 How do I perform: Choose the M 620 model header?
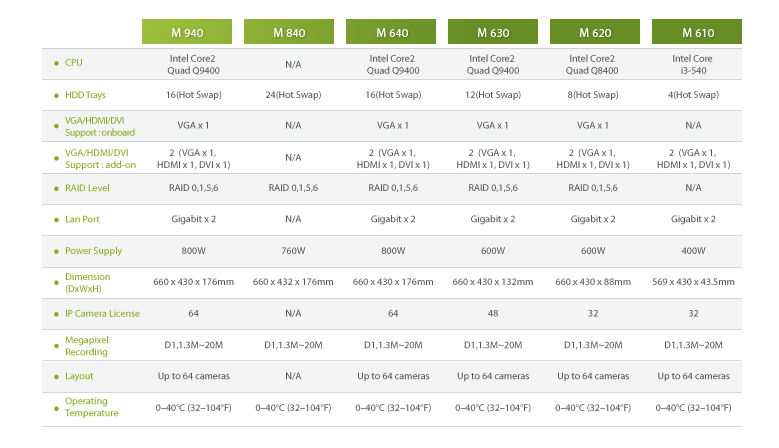595,31
